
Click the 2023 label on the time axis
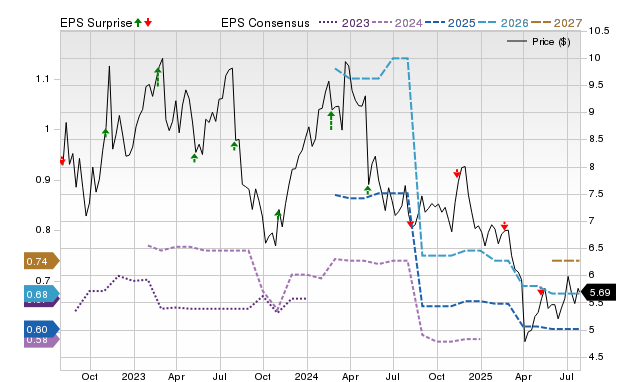click(x=134, y=376)
